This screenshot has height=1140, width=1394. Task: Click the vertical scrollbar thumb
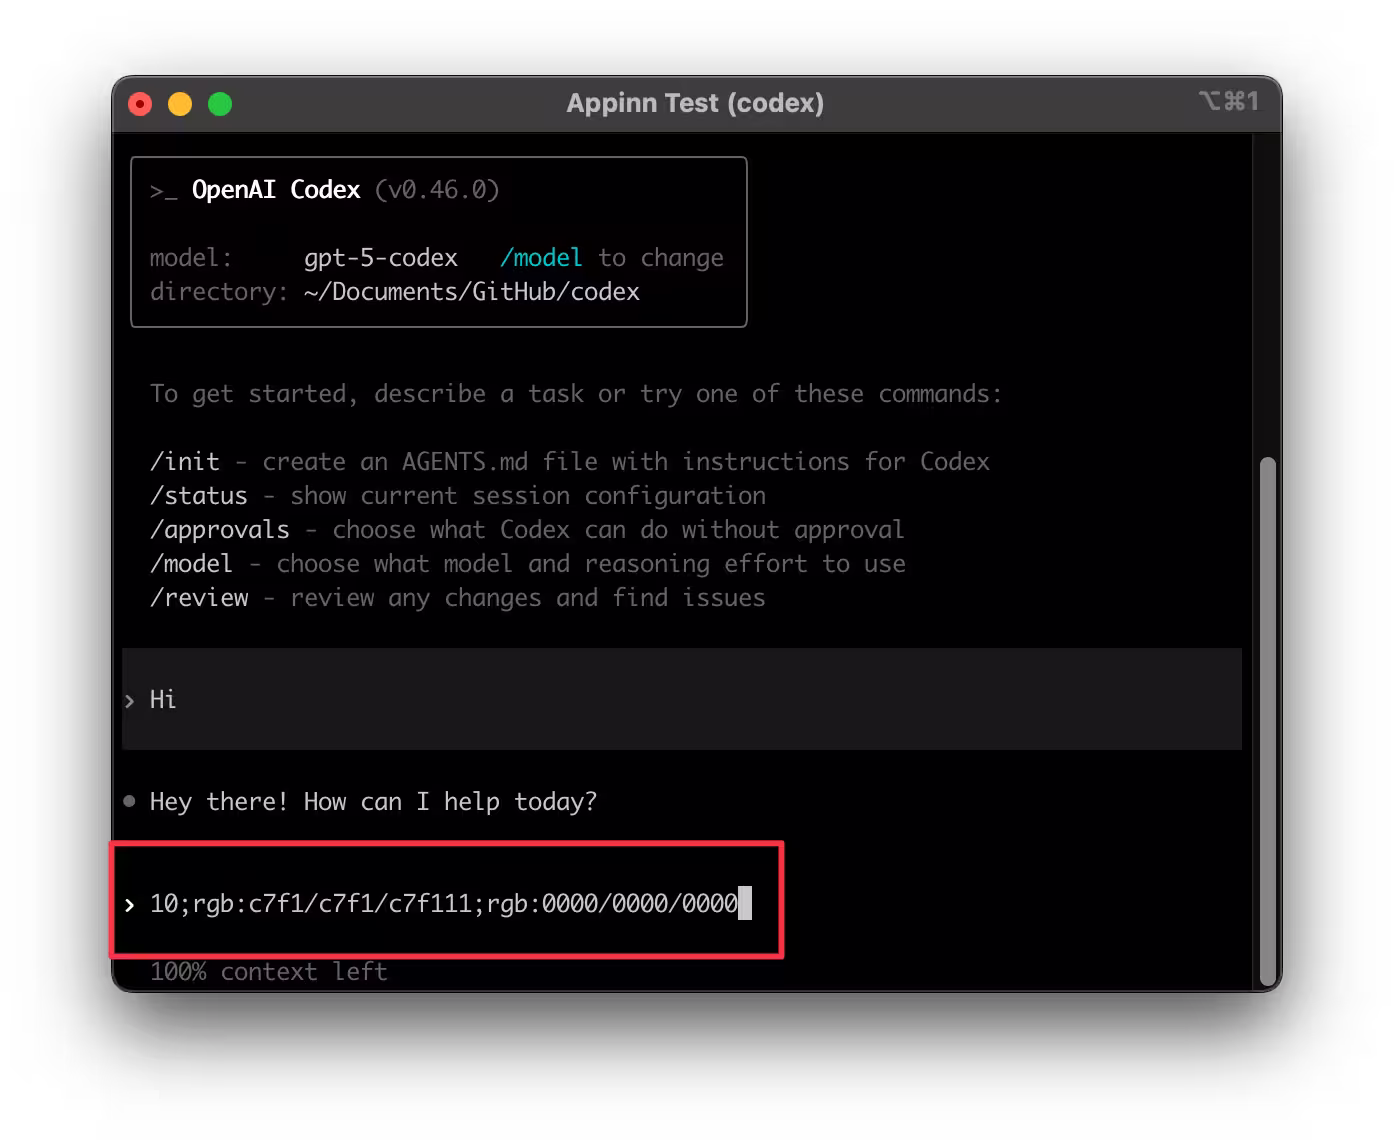(x=1267, y=720)
